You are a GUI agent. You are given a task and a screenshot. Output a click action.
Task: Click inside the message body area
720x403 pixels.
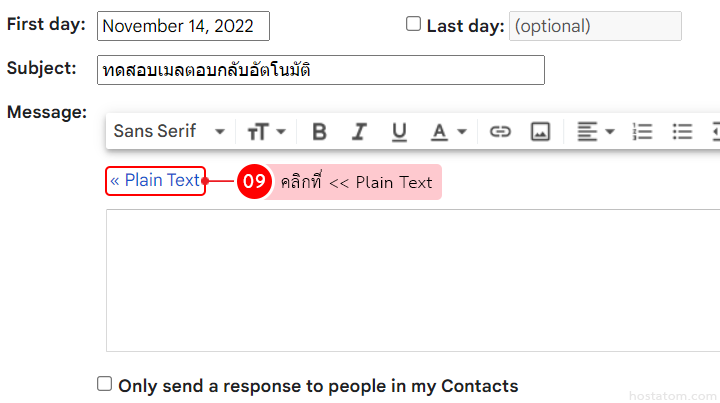pos(412,280)
